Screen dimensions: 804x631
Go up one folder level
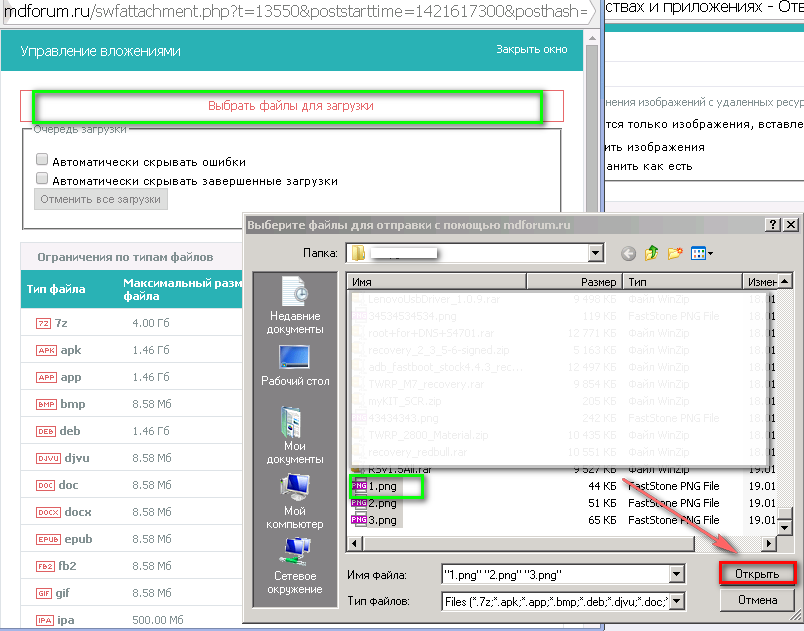point(652,254)
